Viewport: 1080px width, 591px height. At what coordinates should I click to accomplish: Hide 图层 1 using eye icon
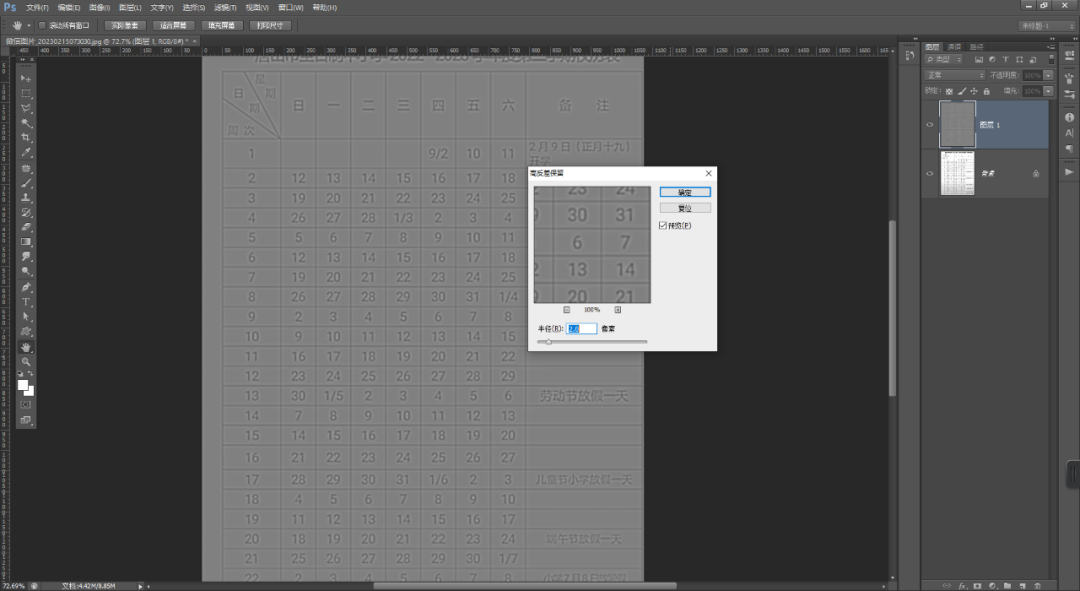coord(930,124)
